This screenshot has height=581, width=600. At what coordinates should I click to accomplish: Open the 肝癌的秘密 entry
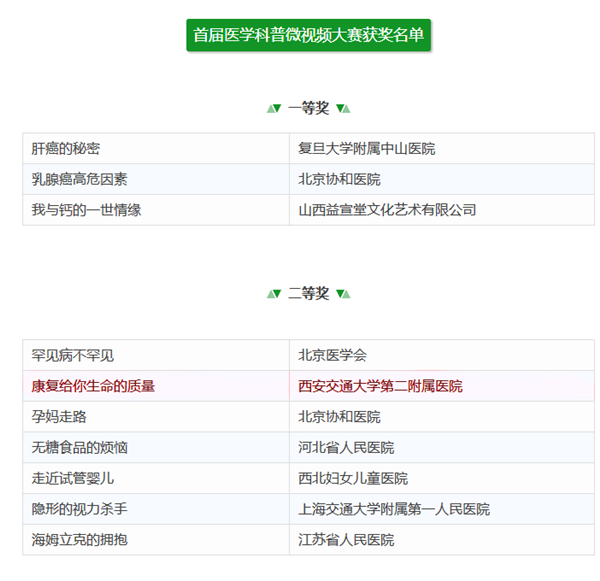pyautogui.click(x=66, y=149)
